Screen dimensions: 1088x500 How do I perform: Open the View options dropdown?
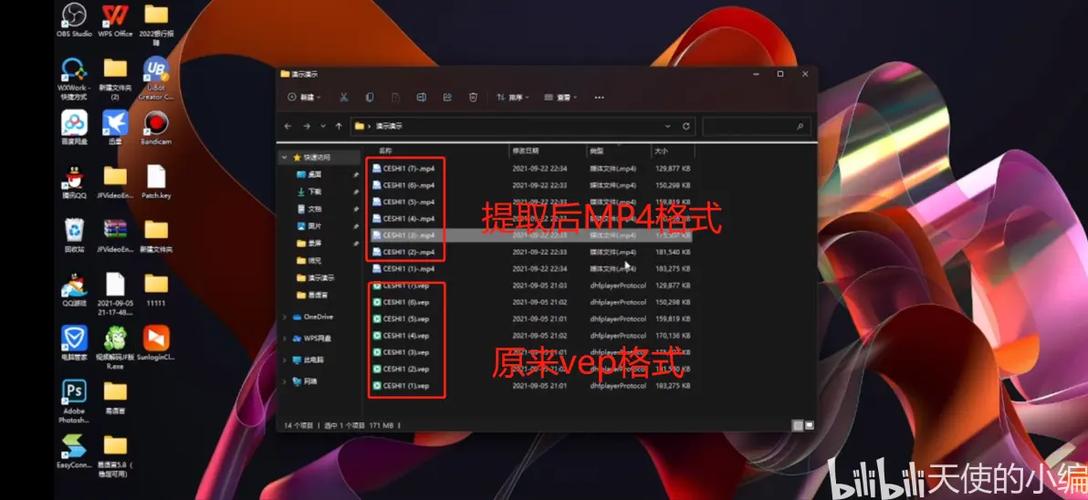pos(561,98)
